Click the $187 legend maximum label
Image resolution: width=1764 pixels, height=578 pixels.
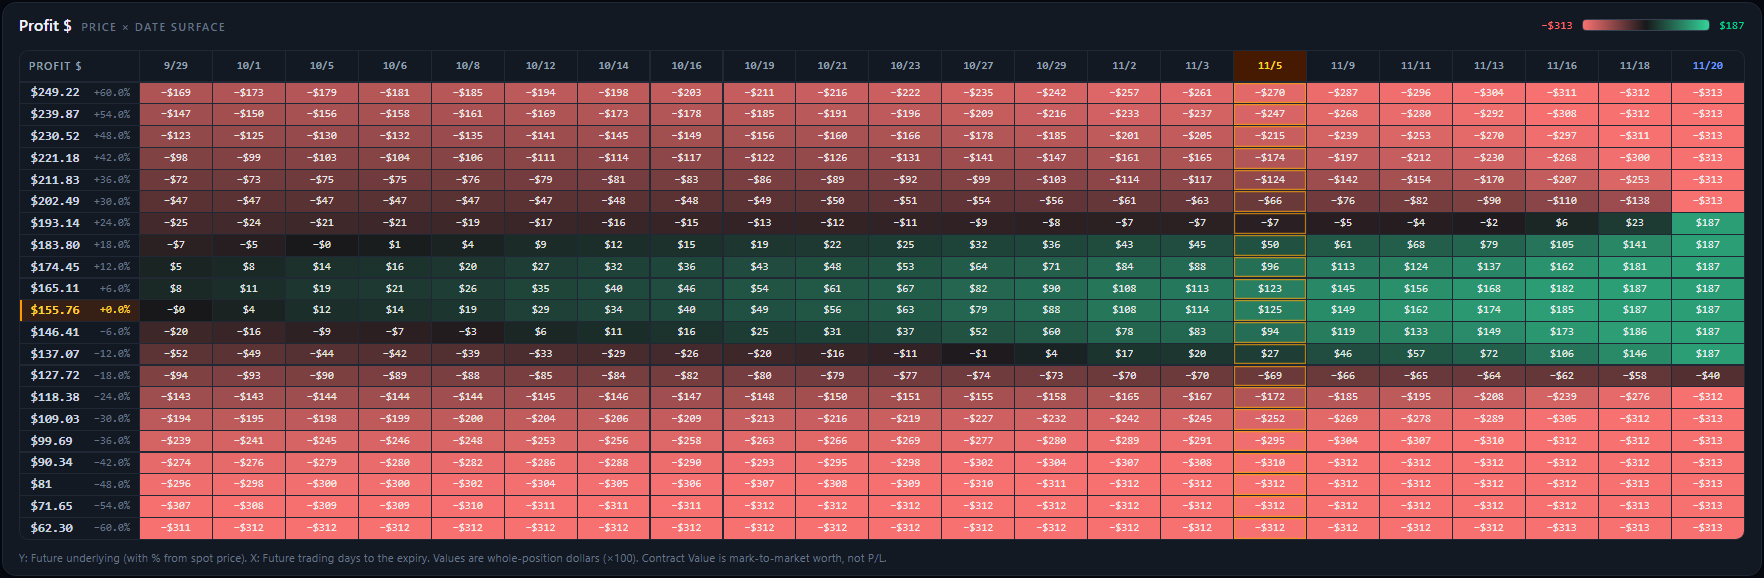tap(1731, 25)
